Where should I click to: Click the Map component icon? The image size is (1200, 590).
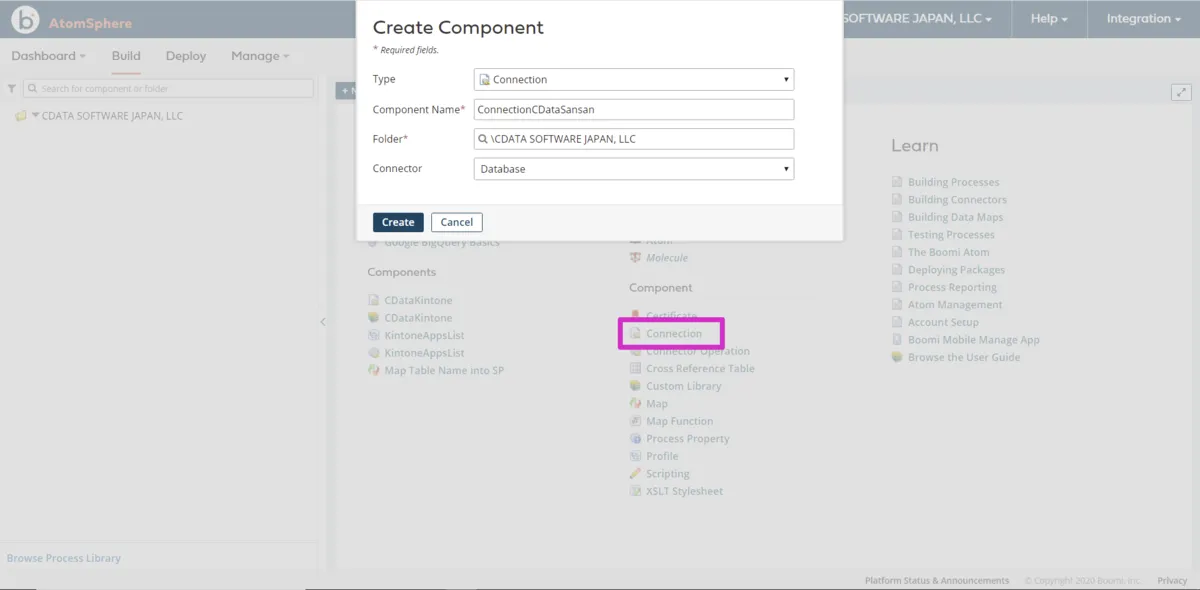pyautogui.click(x=635, y=404)
